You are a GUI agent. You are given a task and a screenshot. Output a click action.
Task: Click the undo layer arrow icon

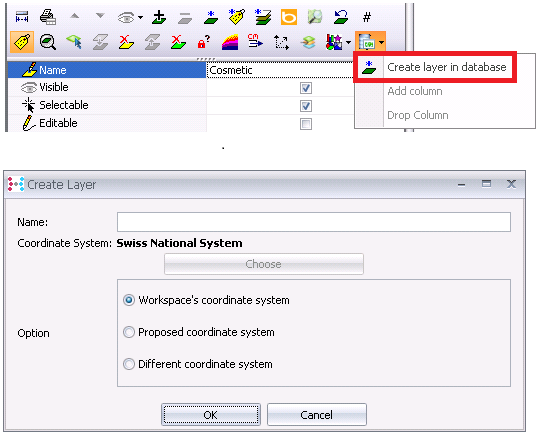pos(341,17)
